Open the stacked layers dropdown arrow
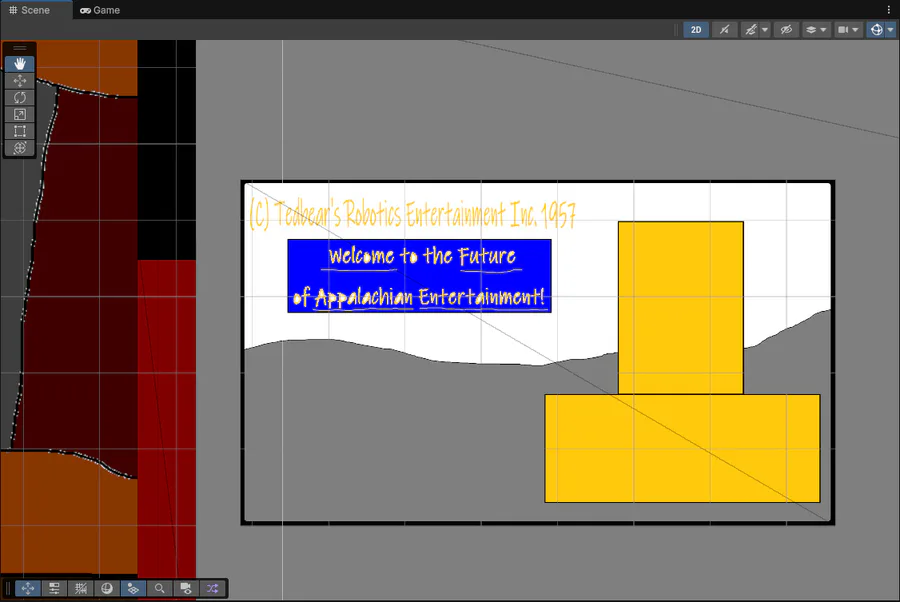 (824, 30)
